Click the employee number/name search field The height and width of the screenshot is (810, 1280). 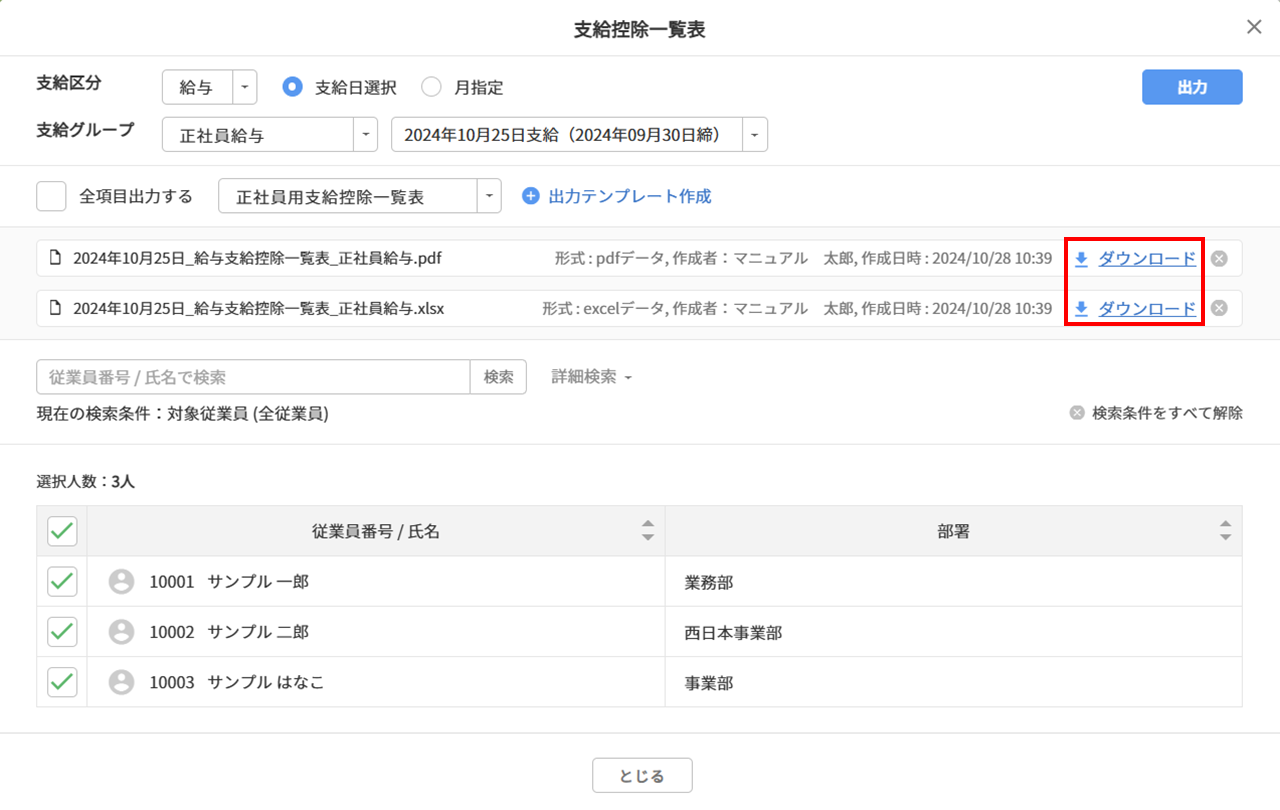253,377
